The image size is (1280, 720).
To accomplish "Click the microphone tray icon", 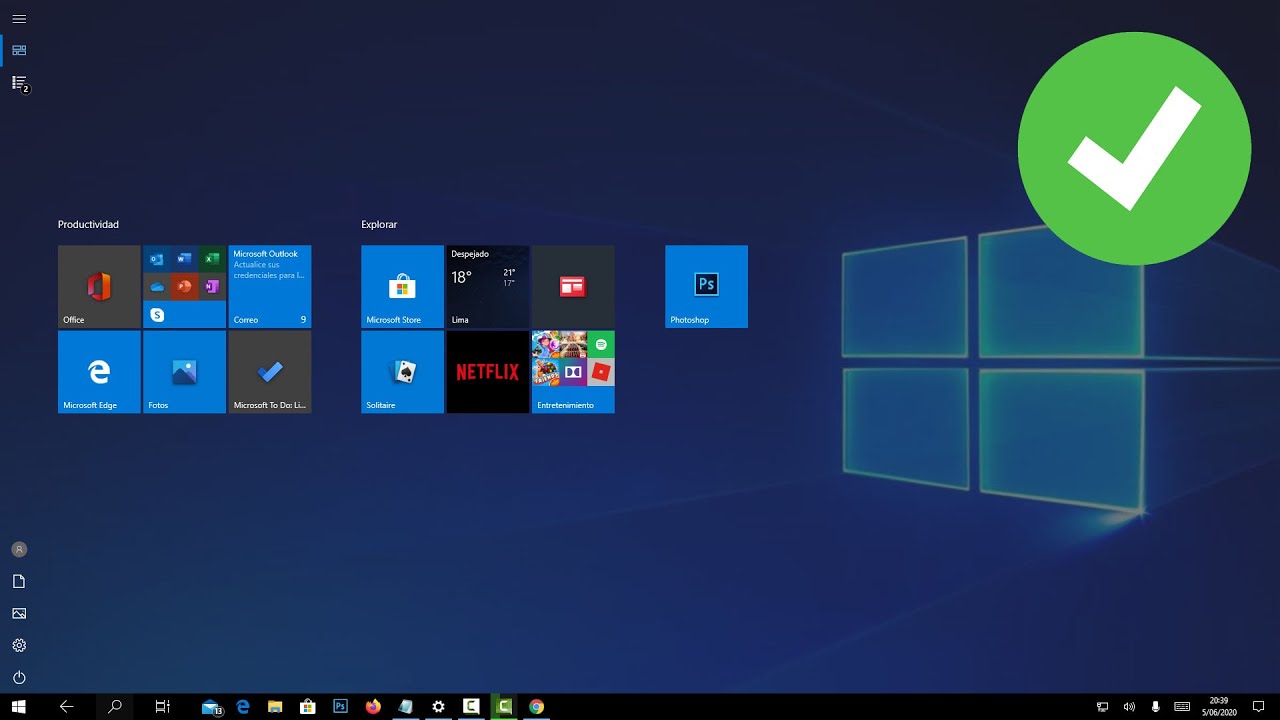I will 1156,707.
